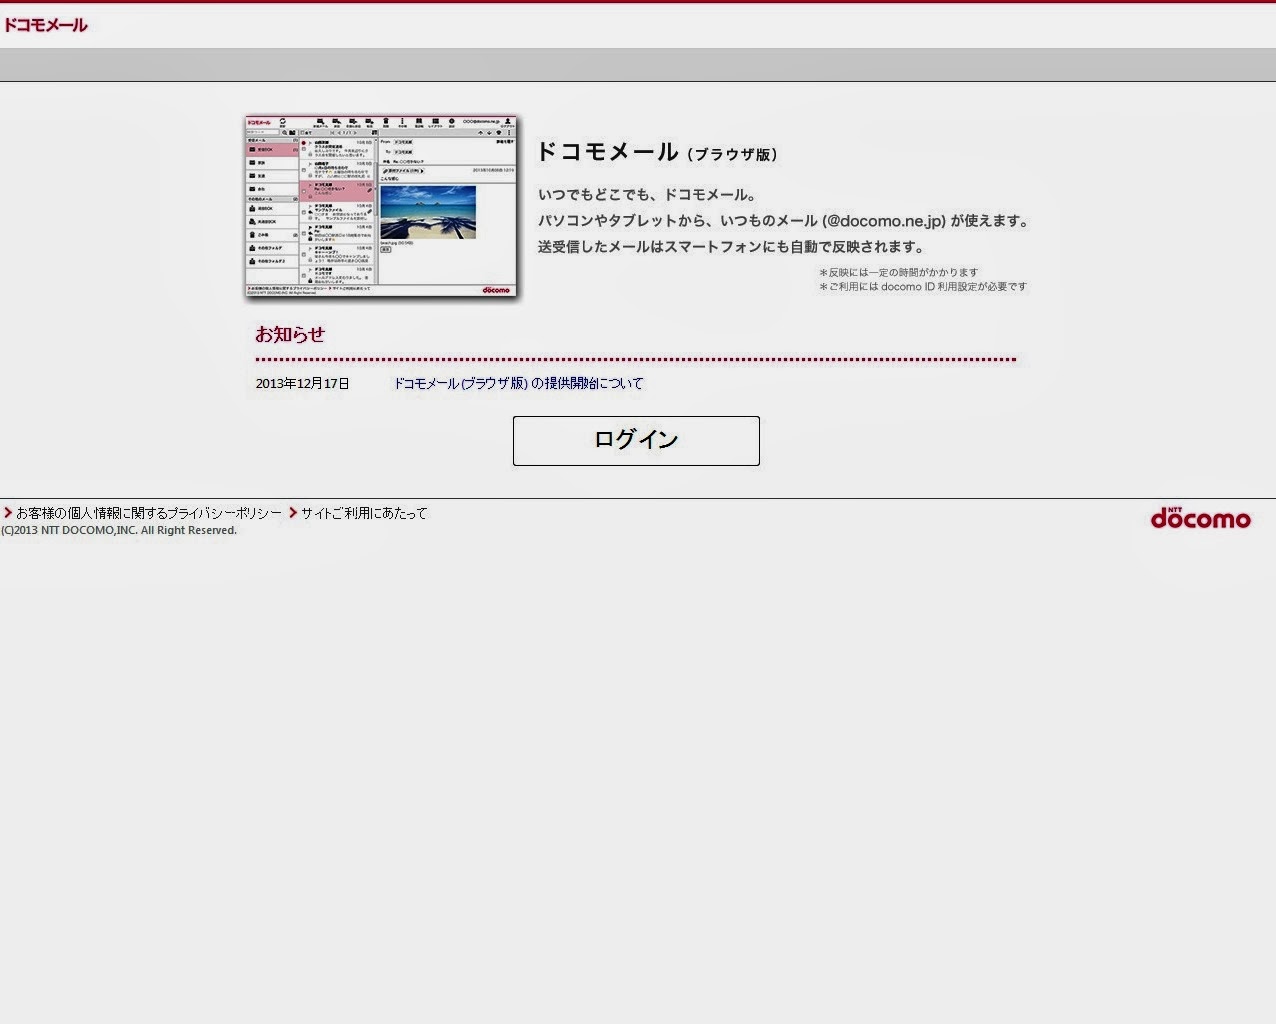
Task: Click the ドコモメール (ブラウザ版) title
Action: click(657, 152)
